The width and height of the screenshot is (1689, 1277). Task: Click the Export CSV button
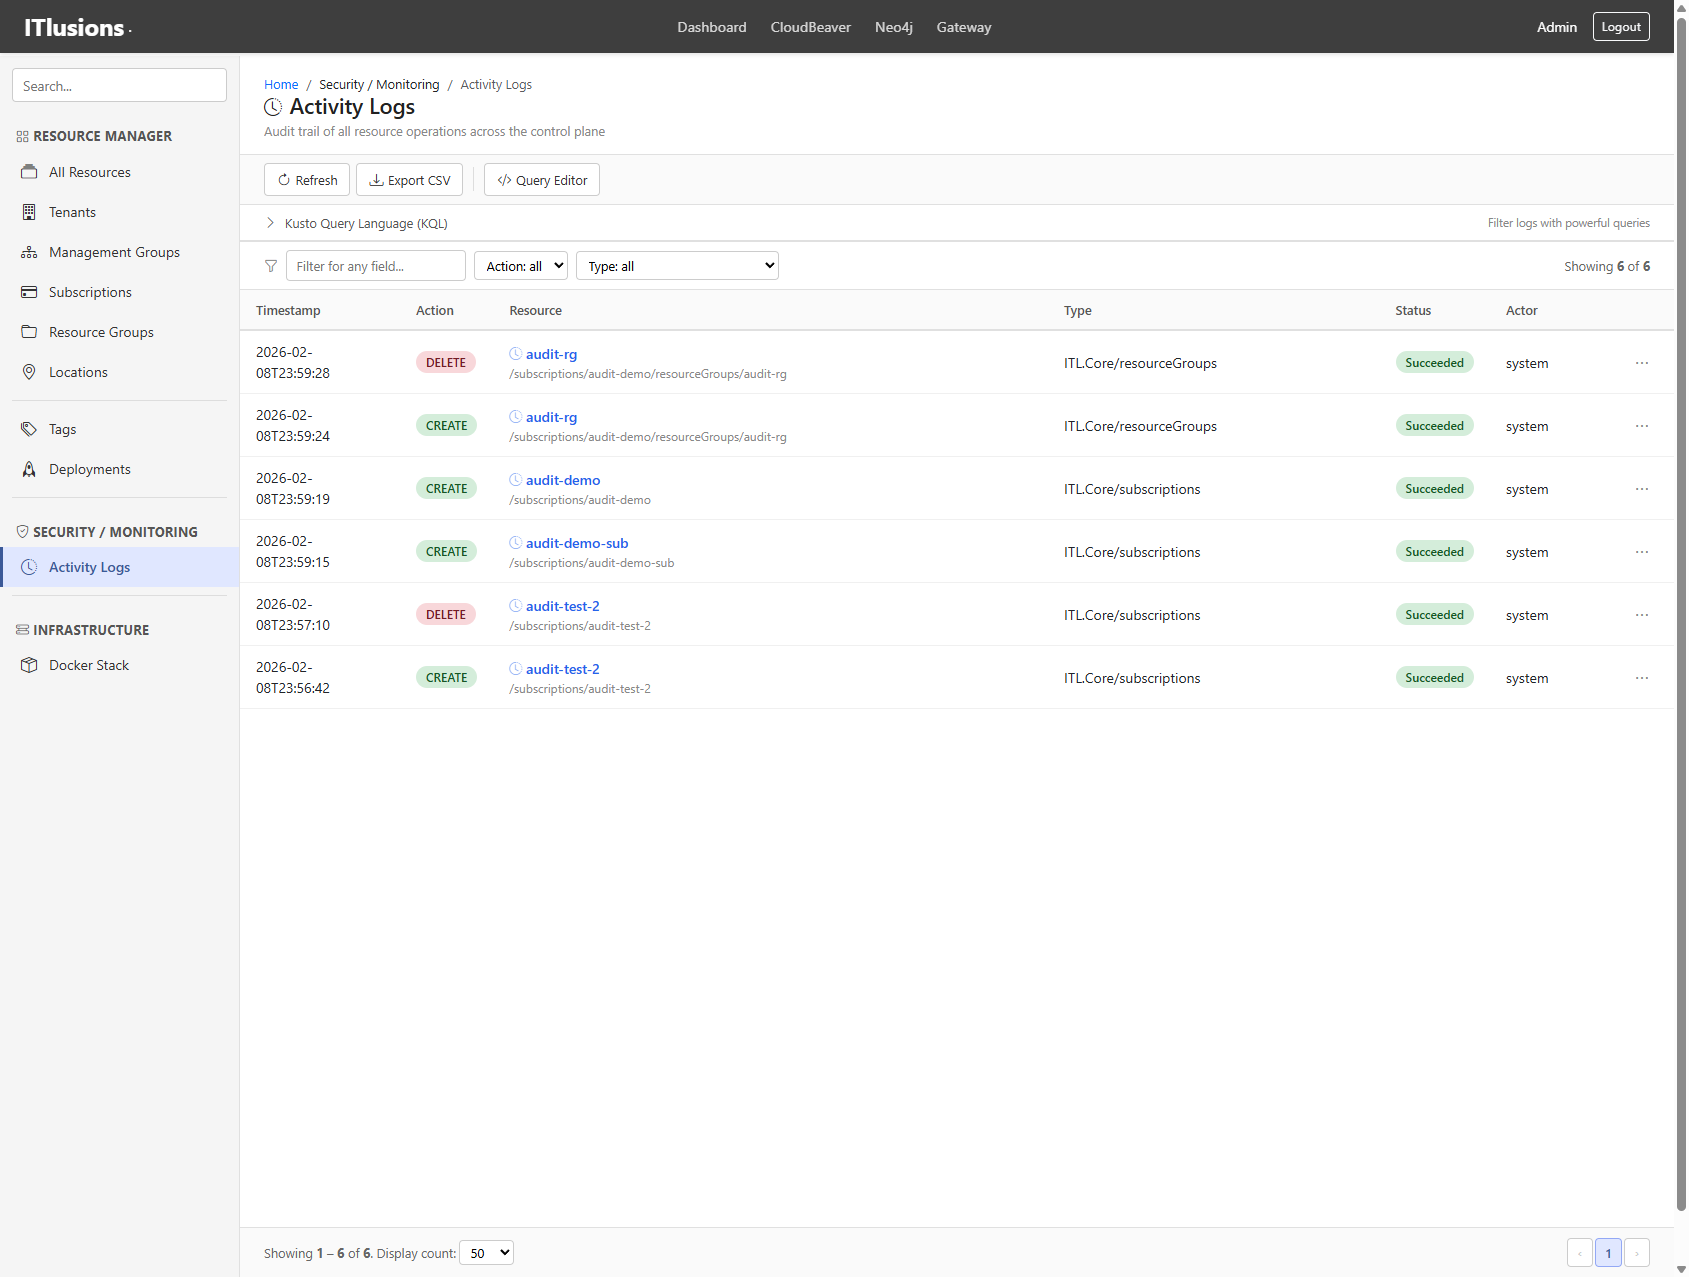[409, 179]
